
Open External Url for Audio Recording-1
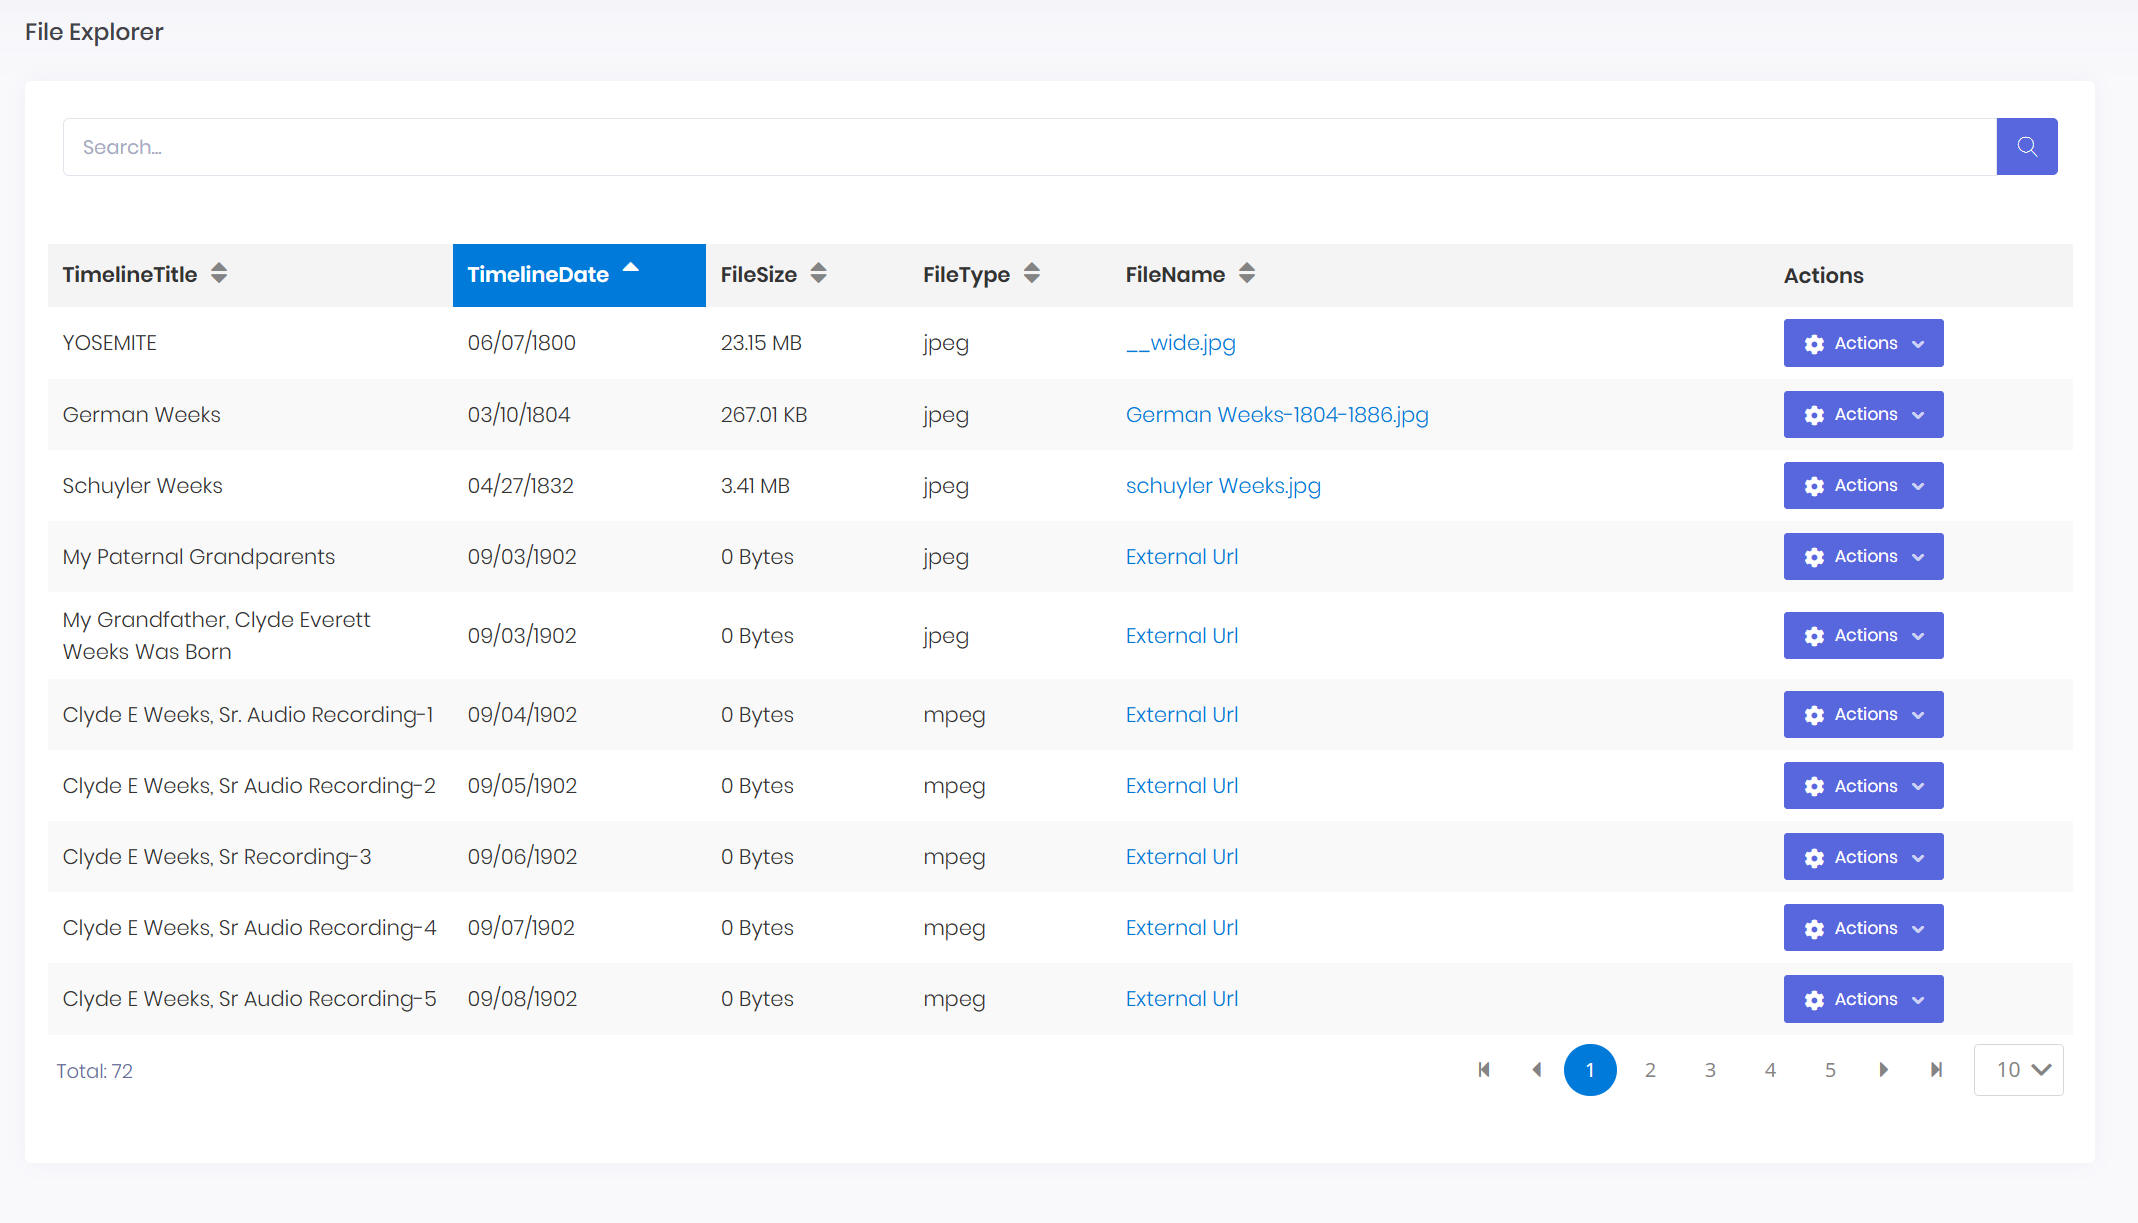point(1182,714)
